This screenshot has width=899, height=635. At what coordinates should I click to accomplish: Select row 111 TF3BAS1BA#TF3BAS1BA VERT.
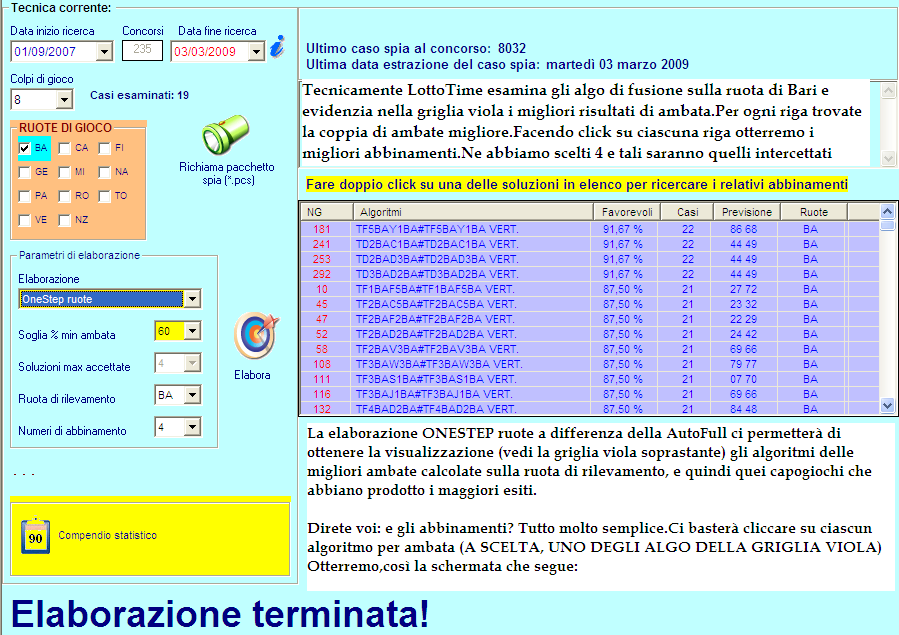(589, 379)
